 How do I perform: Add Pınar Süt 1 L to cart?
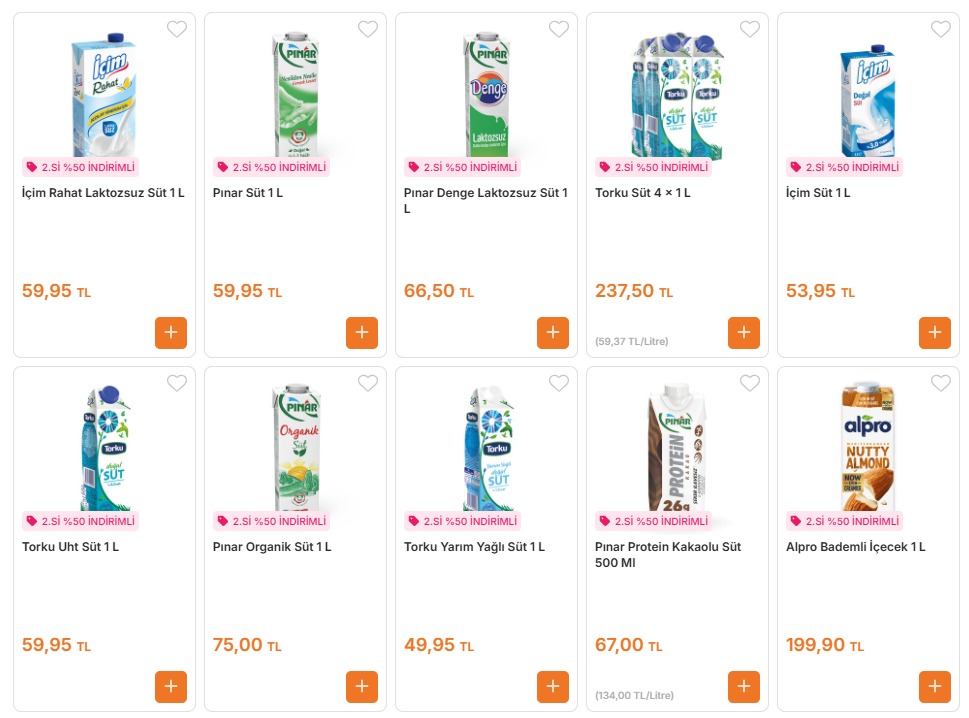pos(362,333)
